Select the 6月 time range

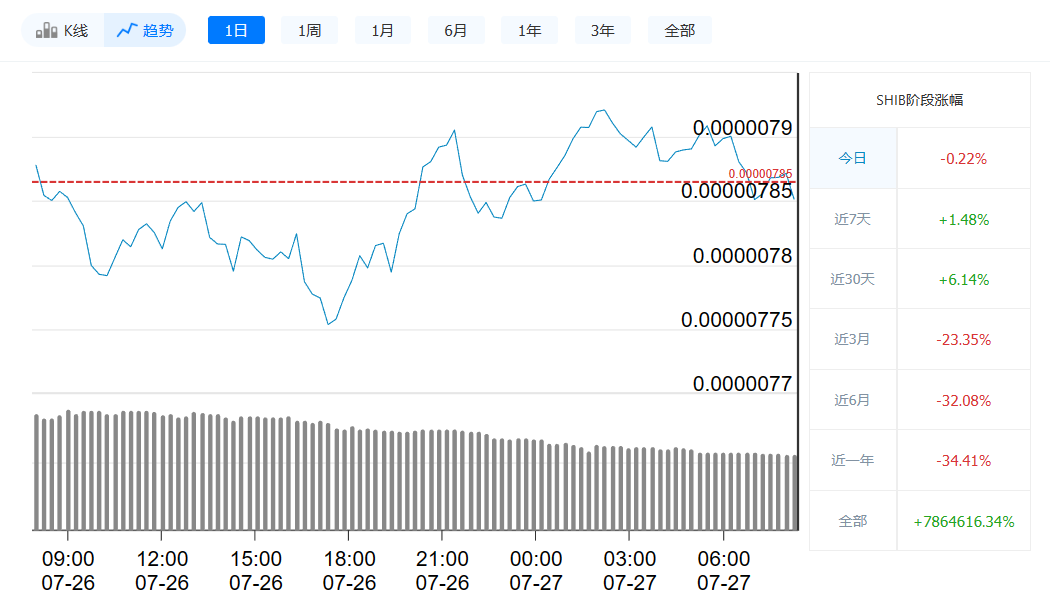point(456,29)
